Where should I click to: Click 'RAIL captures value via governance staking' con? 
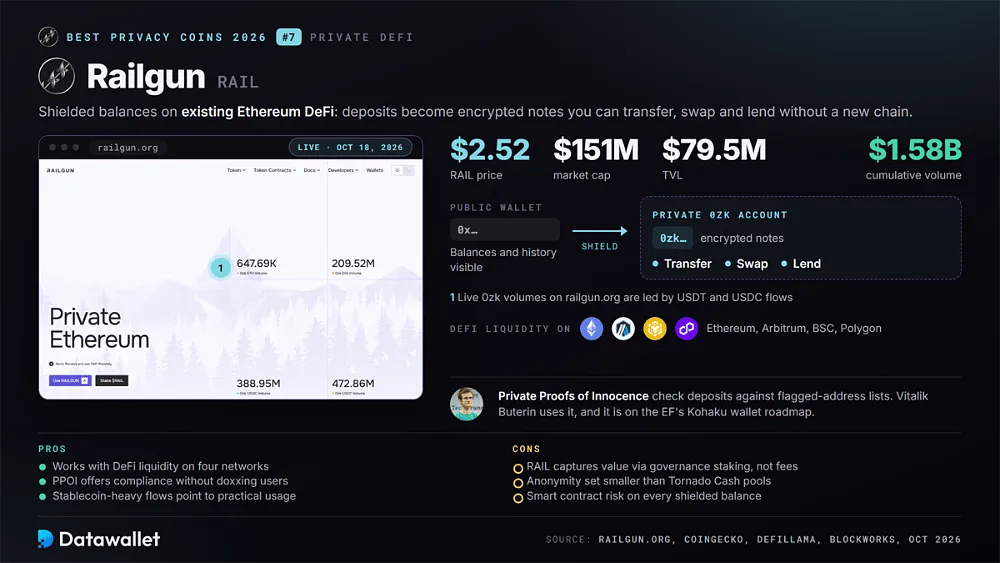click(x=662, y=466)
